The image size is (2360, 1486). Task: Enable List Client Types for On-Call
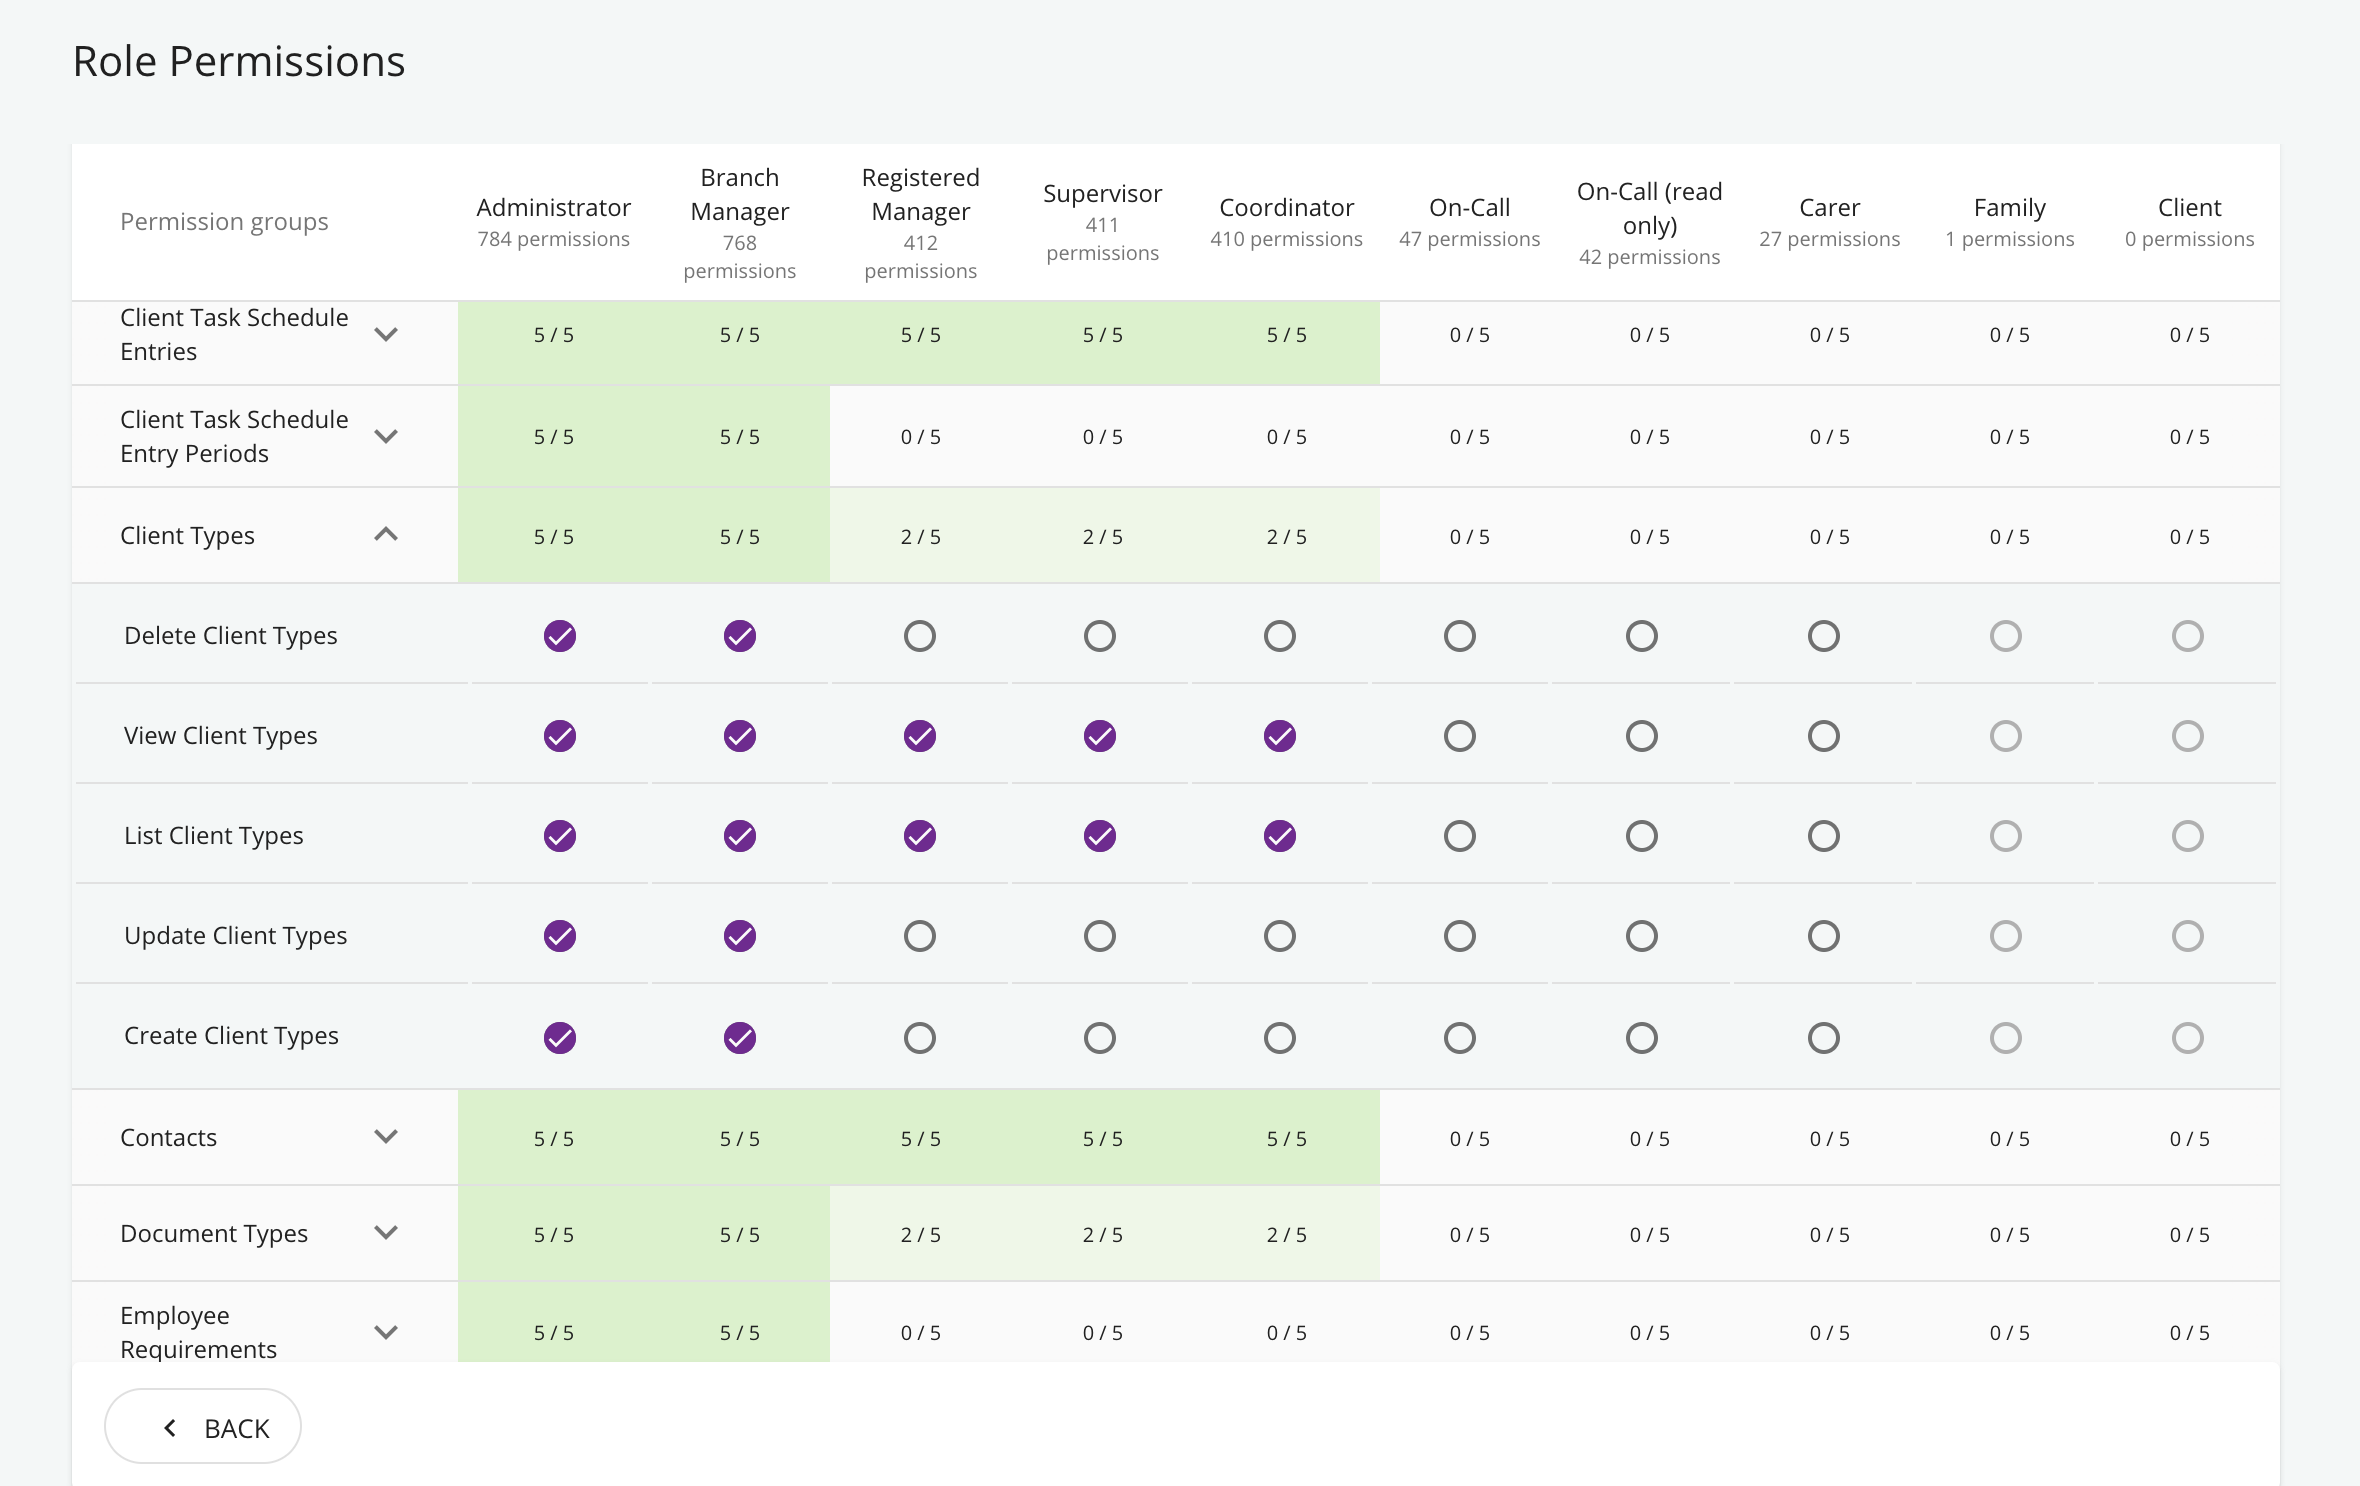(x=1460, y=836)
